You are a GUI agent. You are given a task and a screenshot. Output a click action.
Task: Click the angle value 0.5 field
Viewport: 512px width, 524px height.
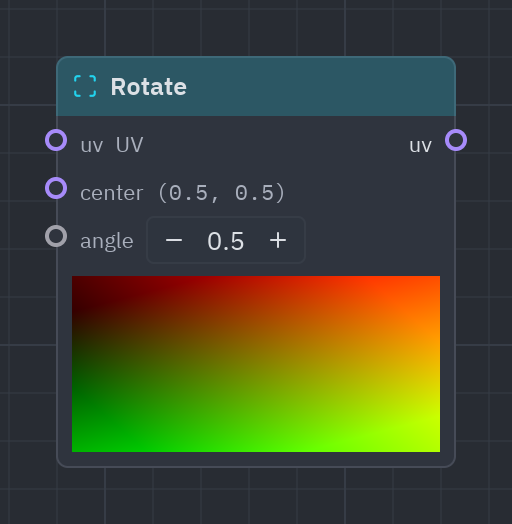(226, 241)
